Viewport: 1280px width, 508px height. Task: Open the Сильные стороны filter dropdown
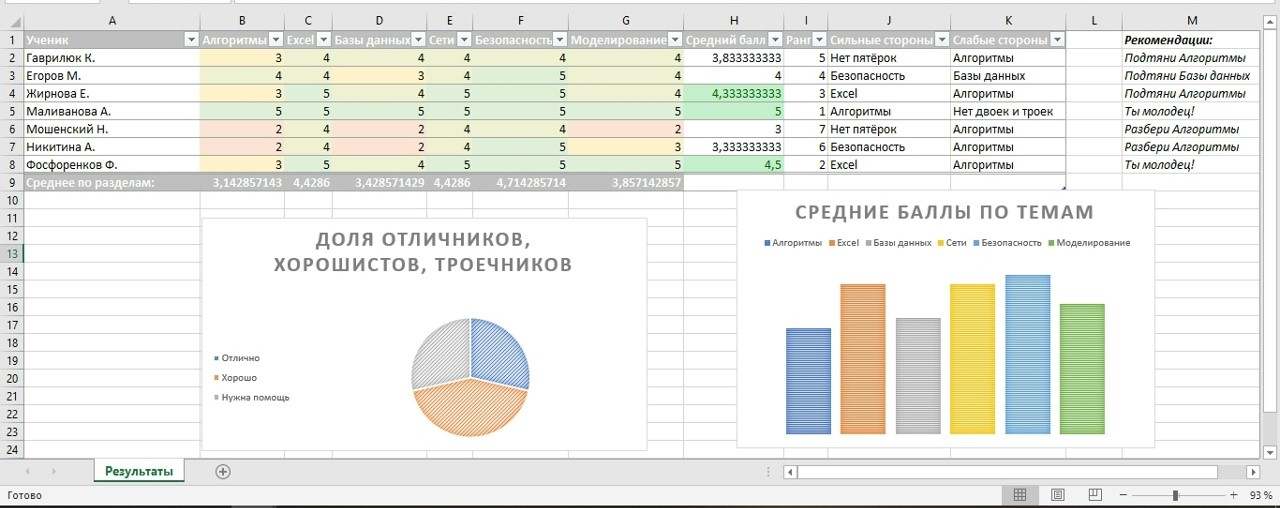[941, 40]
